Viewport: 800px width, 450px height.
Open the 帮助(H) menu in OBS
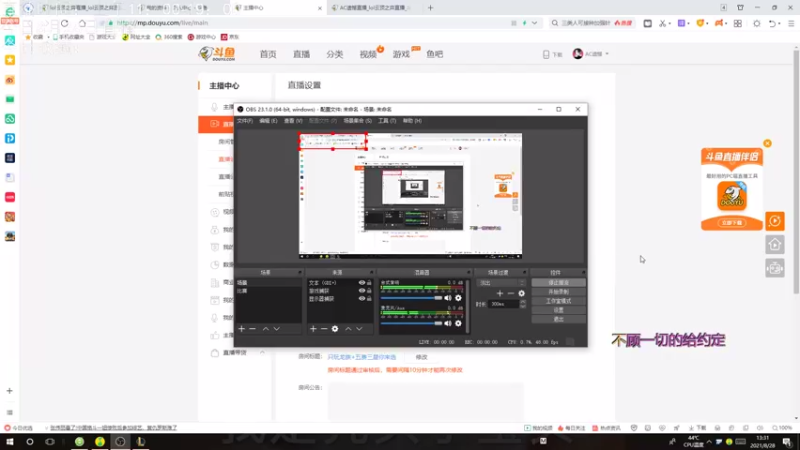(x=412, y=121)
